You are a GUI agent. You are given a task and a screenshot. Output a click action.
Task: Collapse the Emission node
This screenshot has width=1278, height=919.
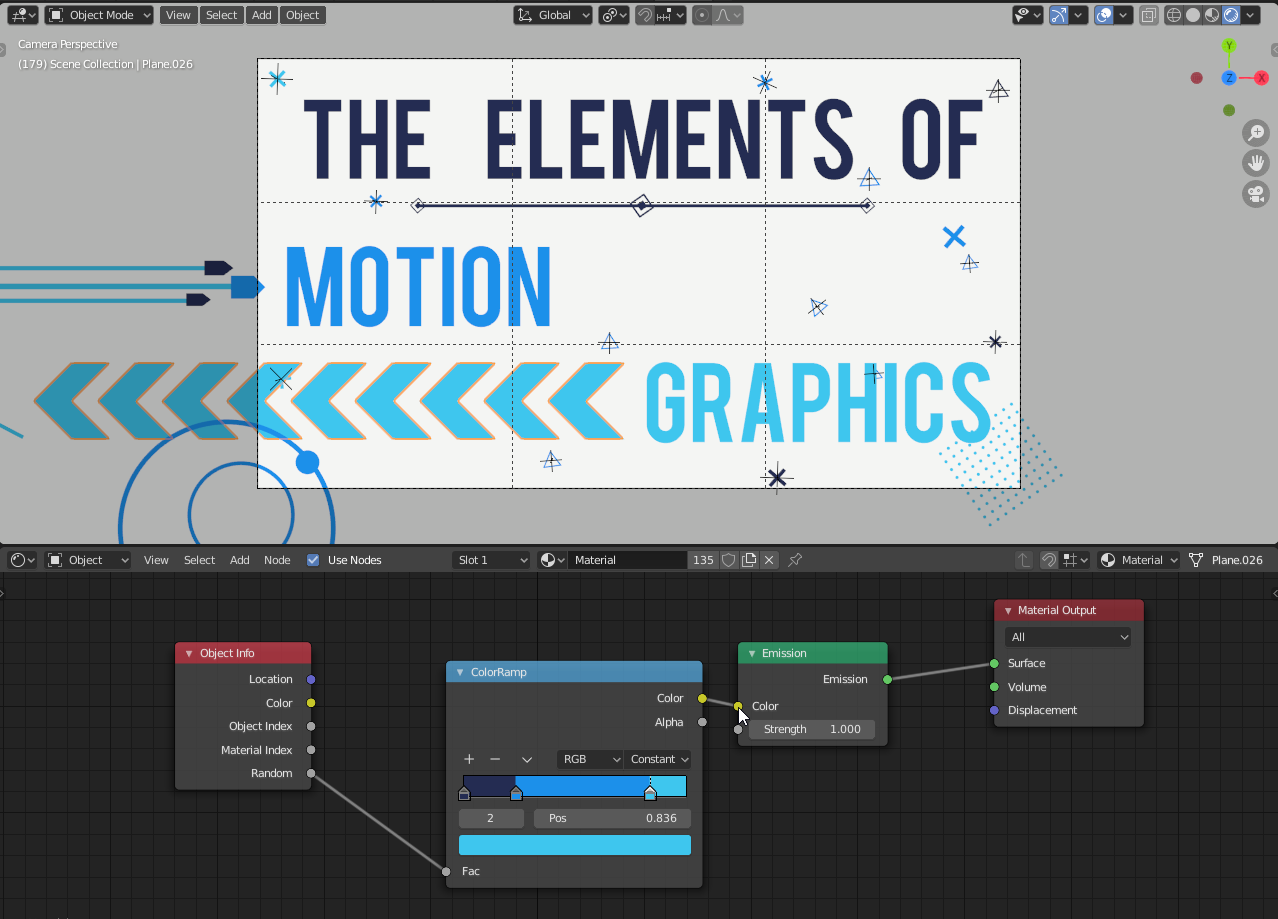click(x=752, y=653)
